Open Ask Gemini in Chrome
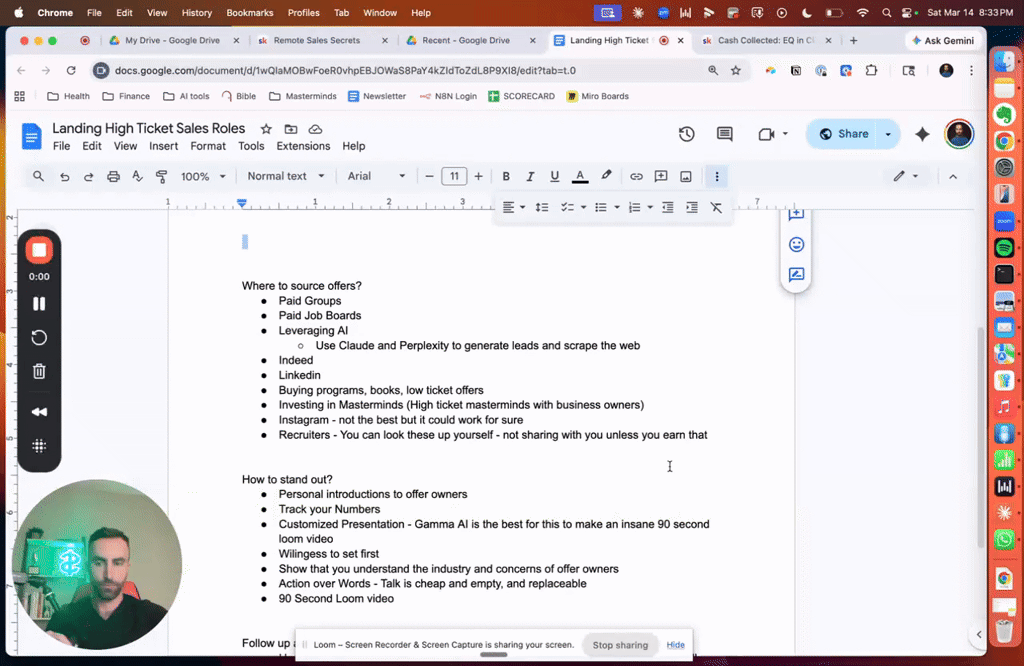This screenshot has width=1024, height=666. 942,40
